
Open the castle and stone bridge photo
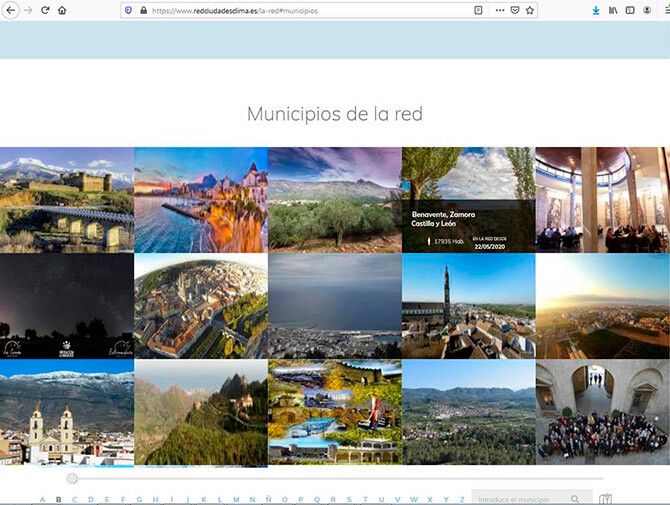pos(66,199)
